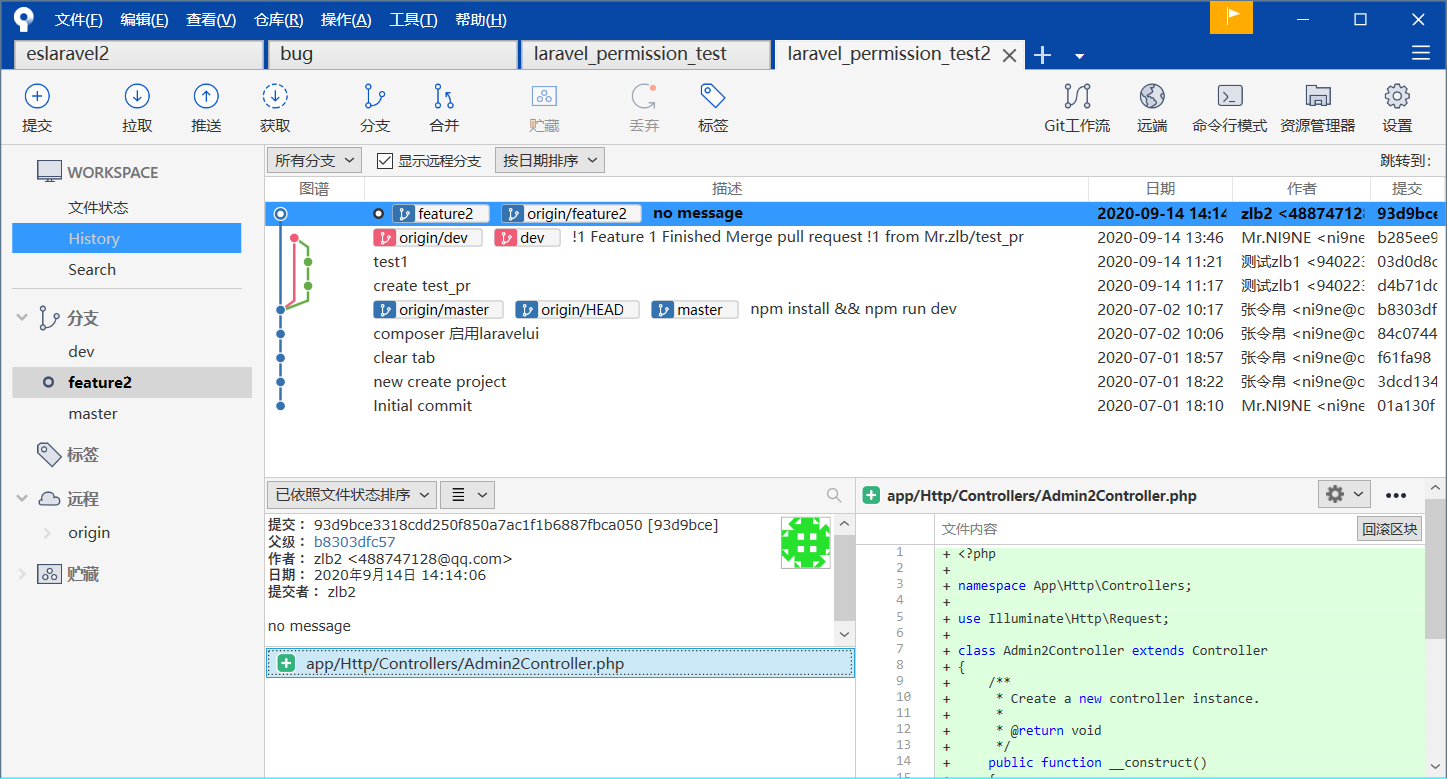Click the 推送 (Push) toolbar icon
The width and height of the screenshot is (1447, 779).
click(206, 97)
